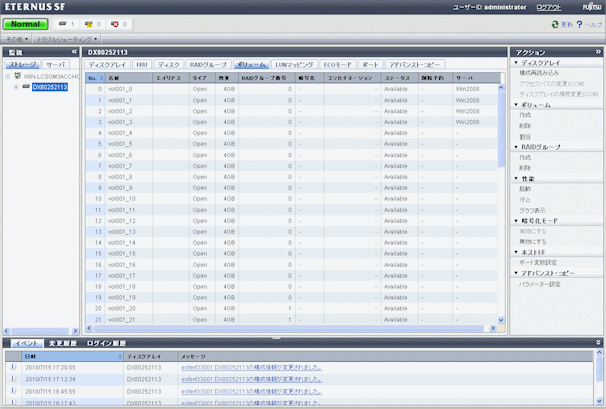The height and width of the screenshot is (409, 606).
Task: Click the green refresh icon
Action: 555,24
